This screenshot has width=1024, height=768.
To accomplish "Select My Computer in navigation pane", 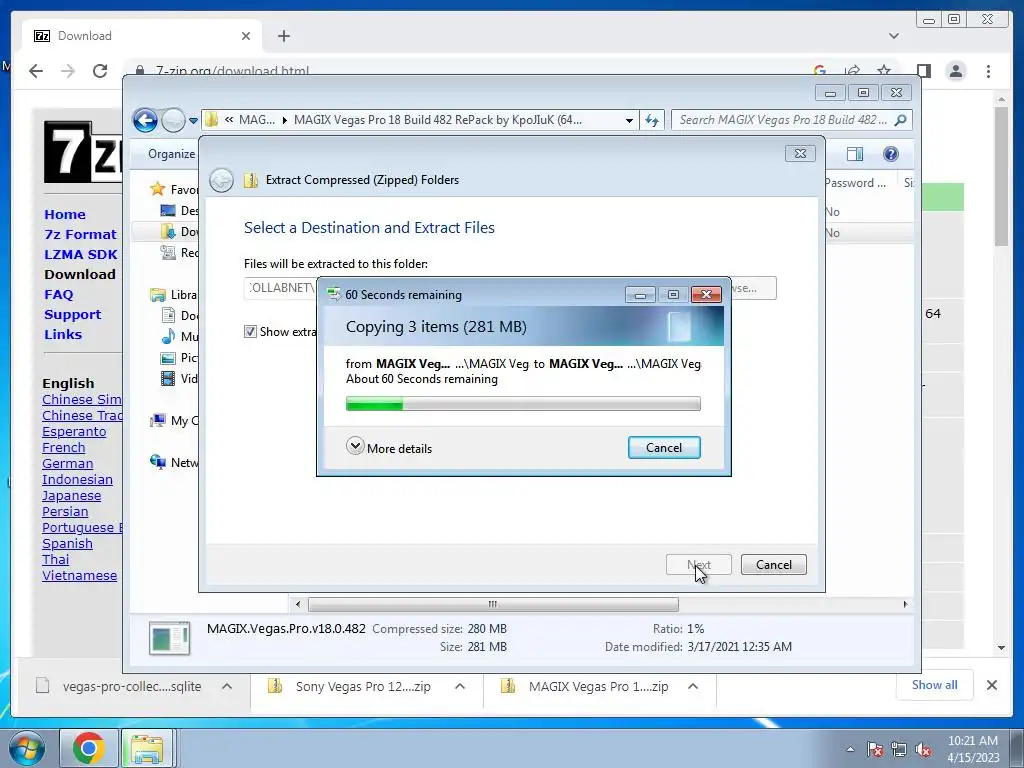I will [x=157, y=421].
